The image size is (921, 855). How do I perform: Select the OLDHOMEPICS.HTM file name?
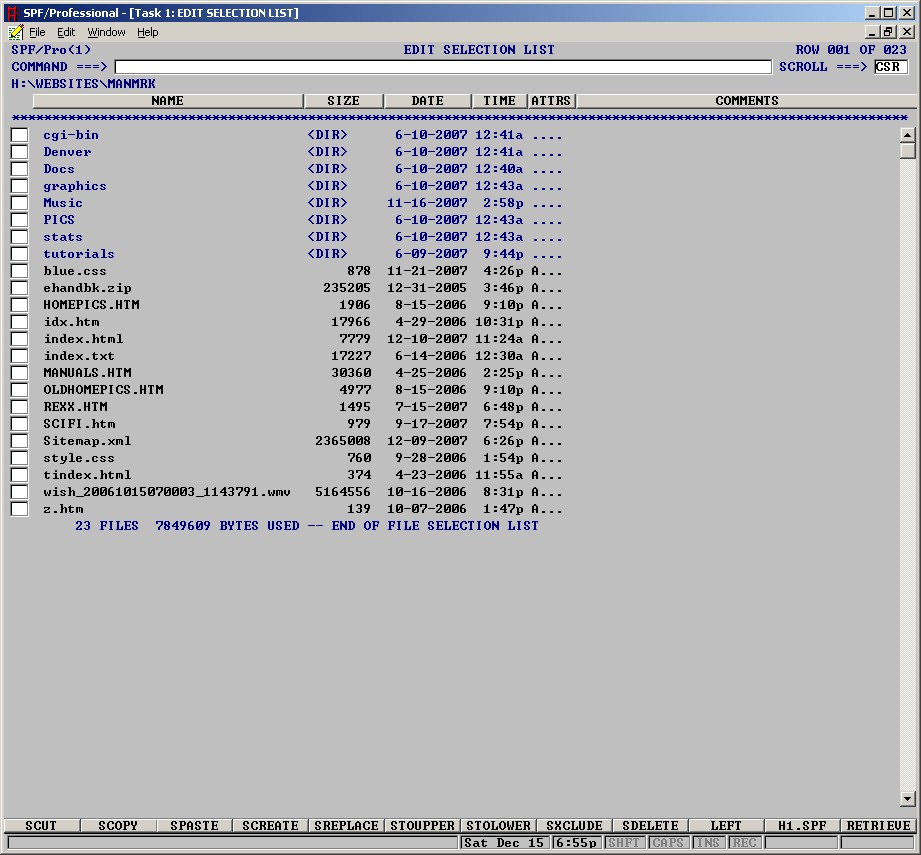pos(103,390)
